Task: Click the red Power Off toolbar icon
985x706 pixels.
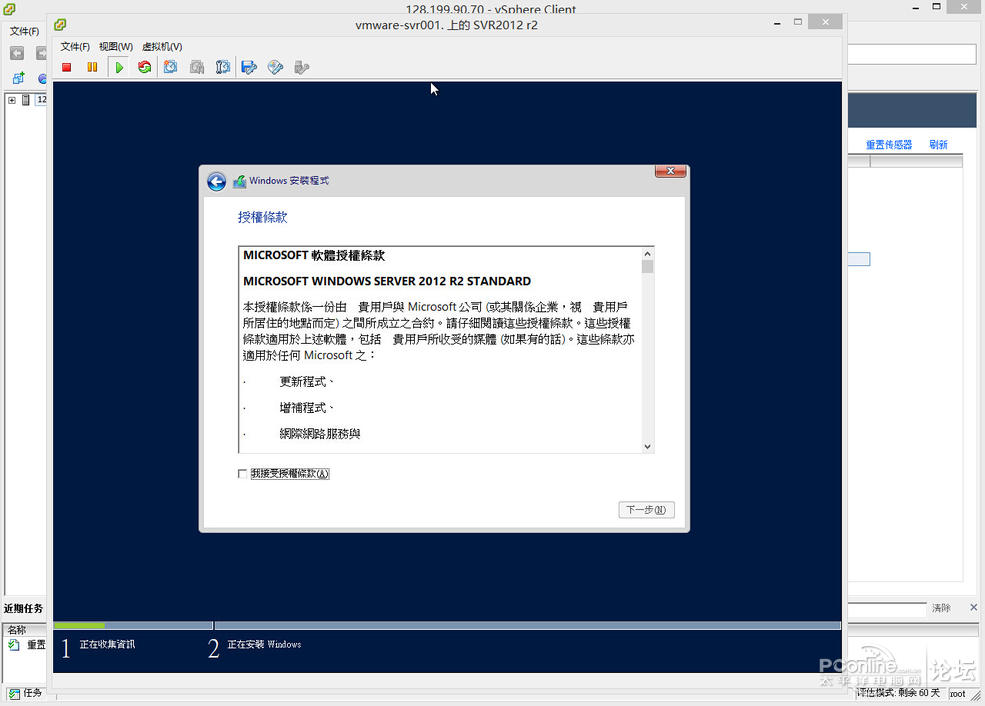Action: 67,67
